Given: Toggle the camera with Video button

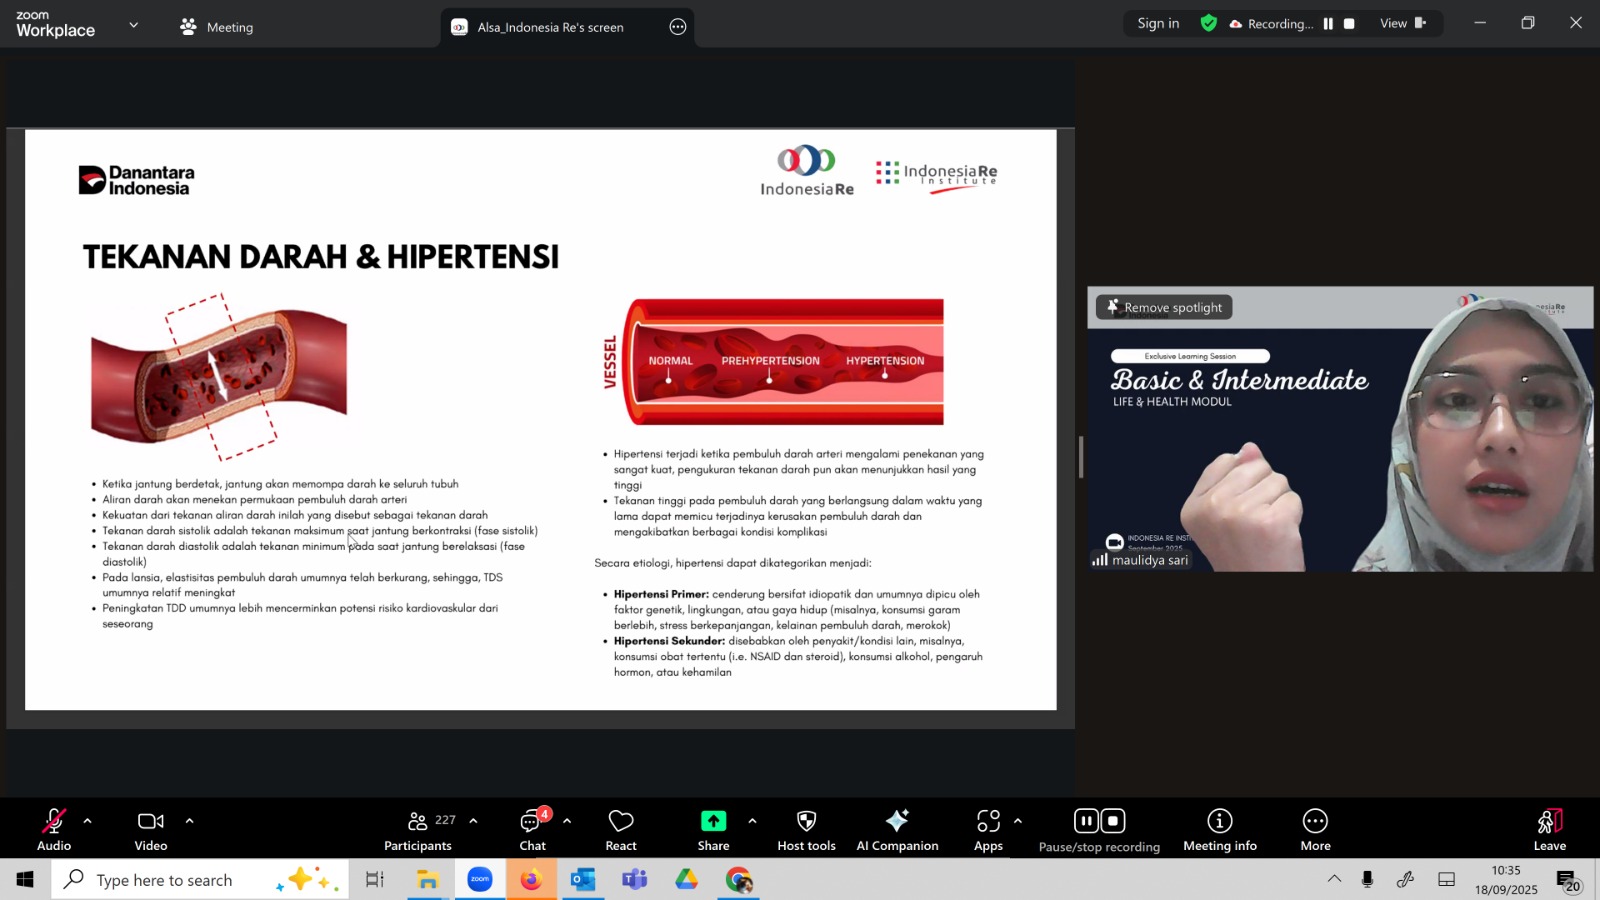Looking at the screenshot, I should pos(151,830).
